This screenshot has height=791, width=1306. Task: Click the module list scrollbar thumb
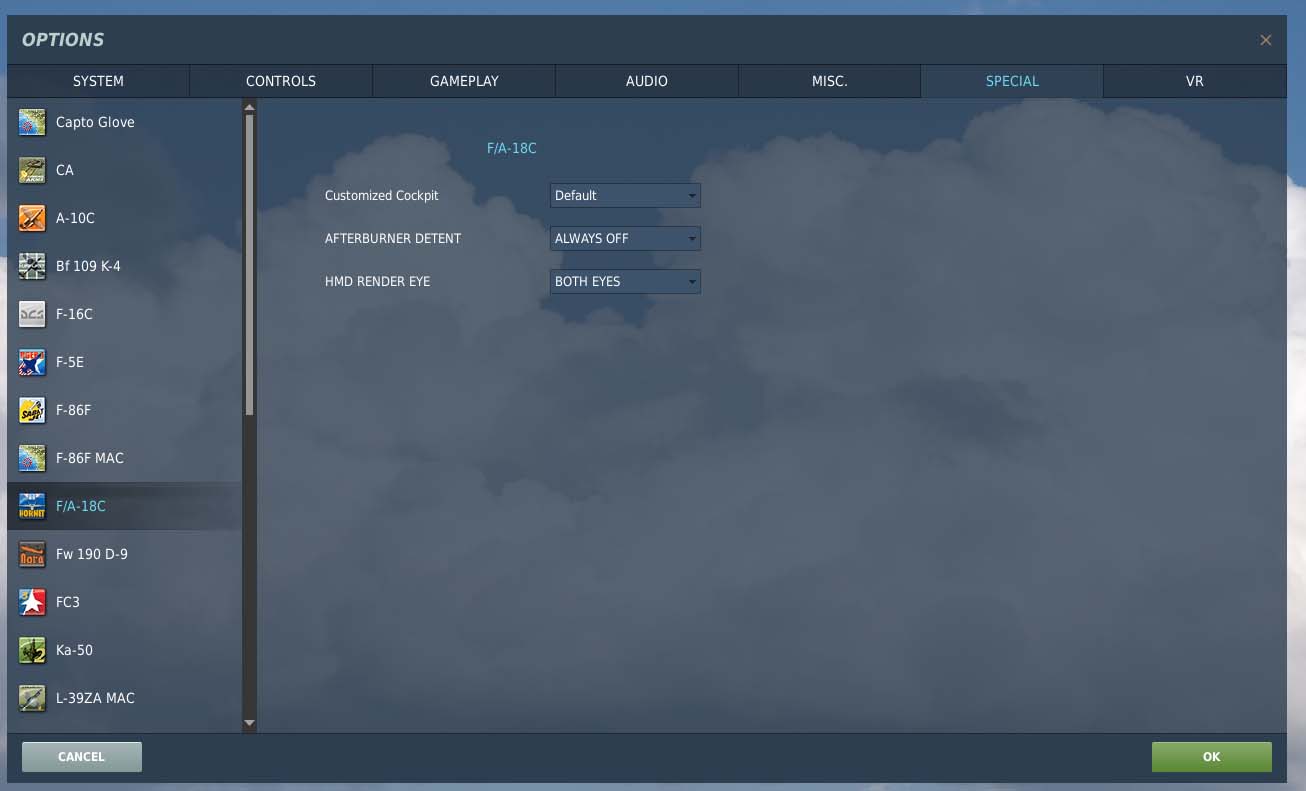[250, 265]
